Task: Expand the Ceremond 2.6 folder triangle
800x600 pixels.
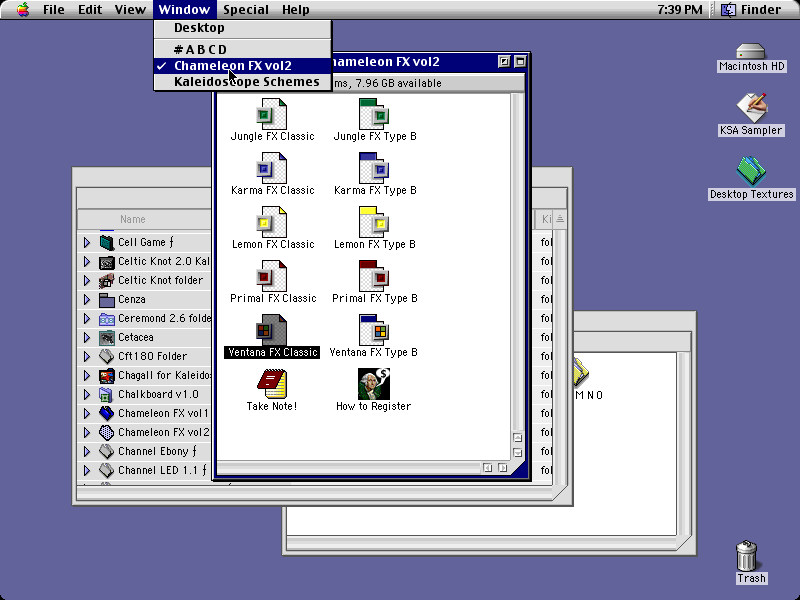Action: [x=87, y=319]
